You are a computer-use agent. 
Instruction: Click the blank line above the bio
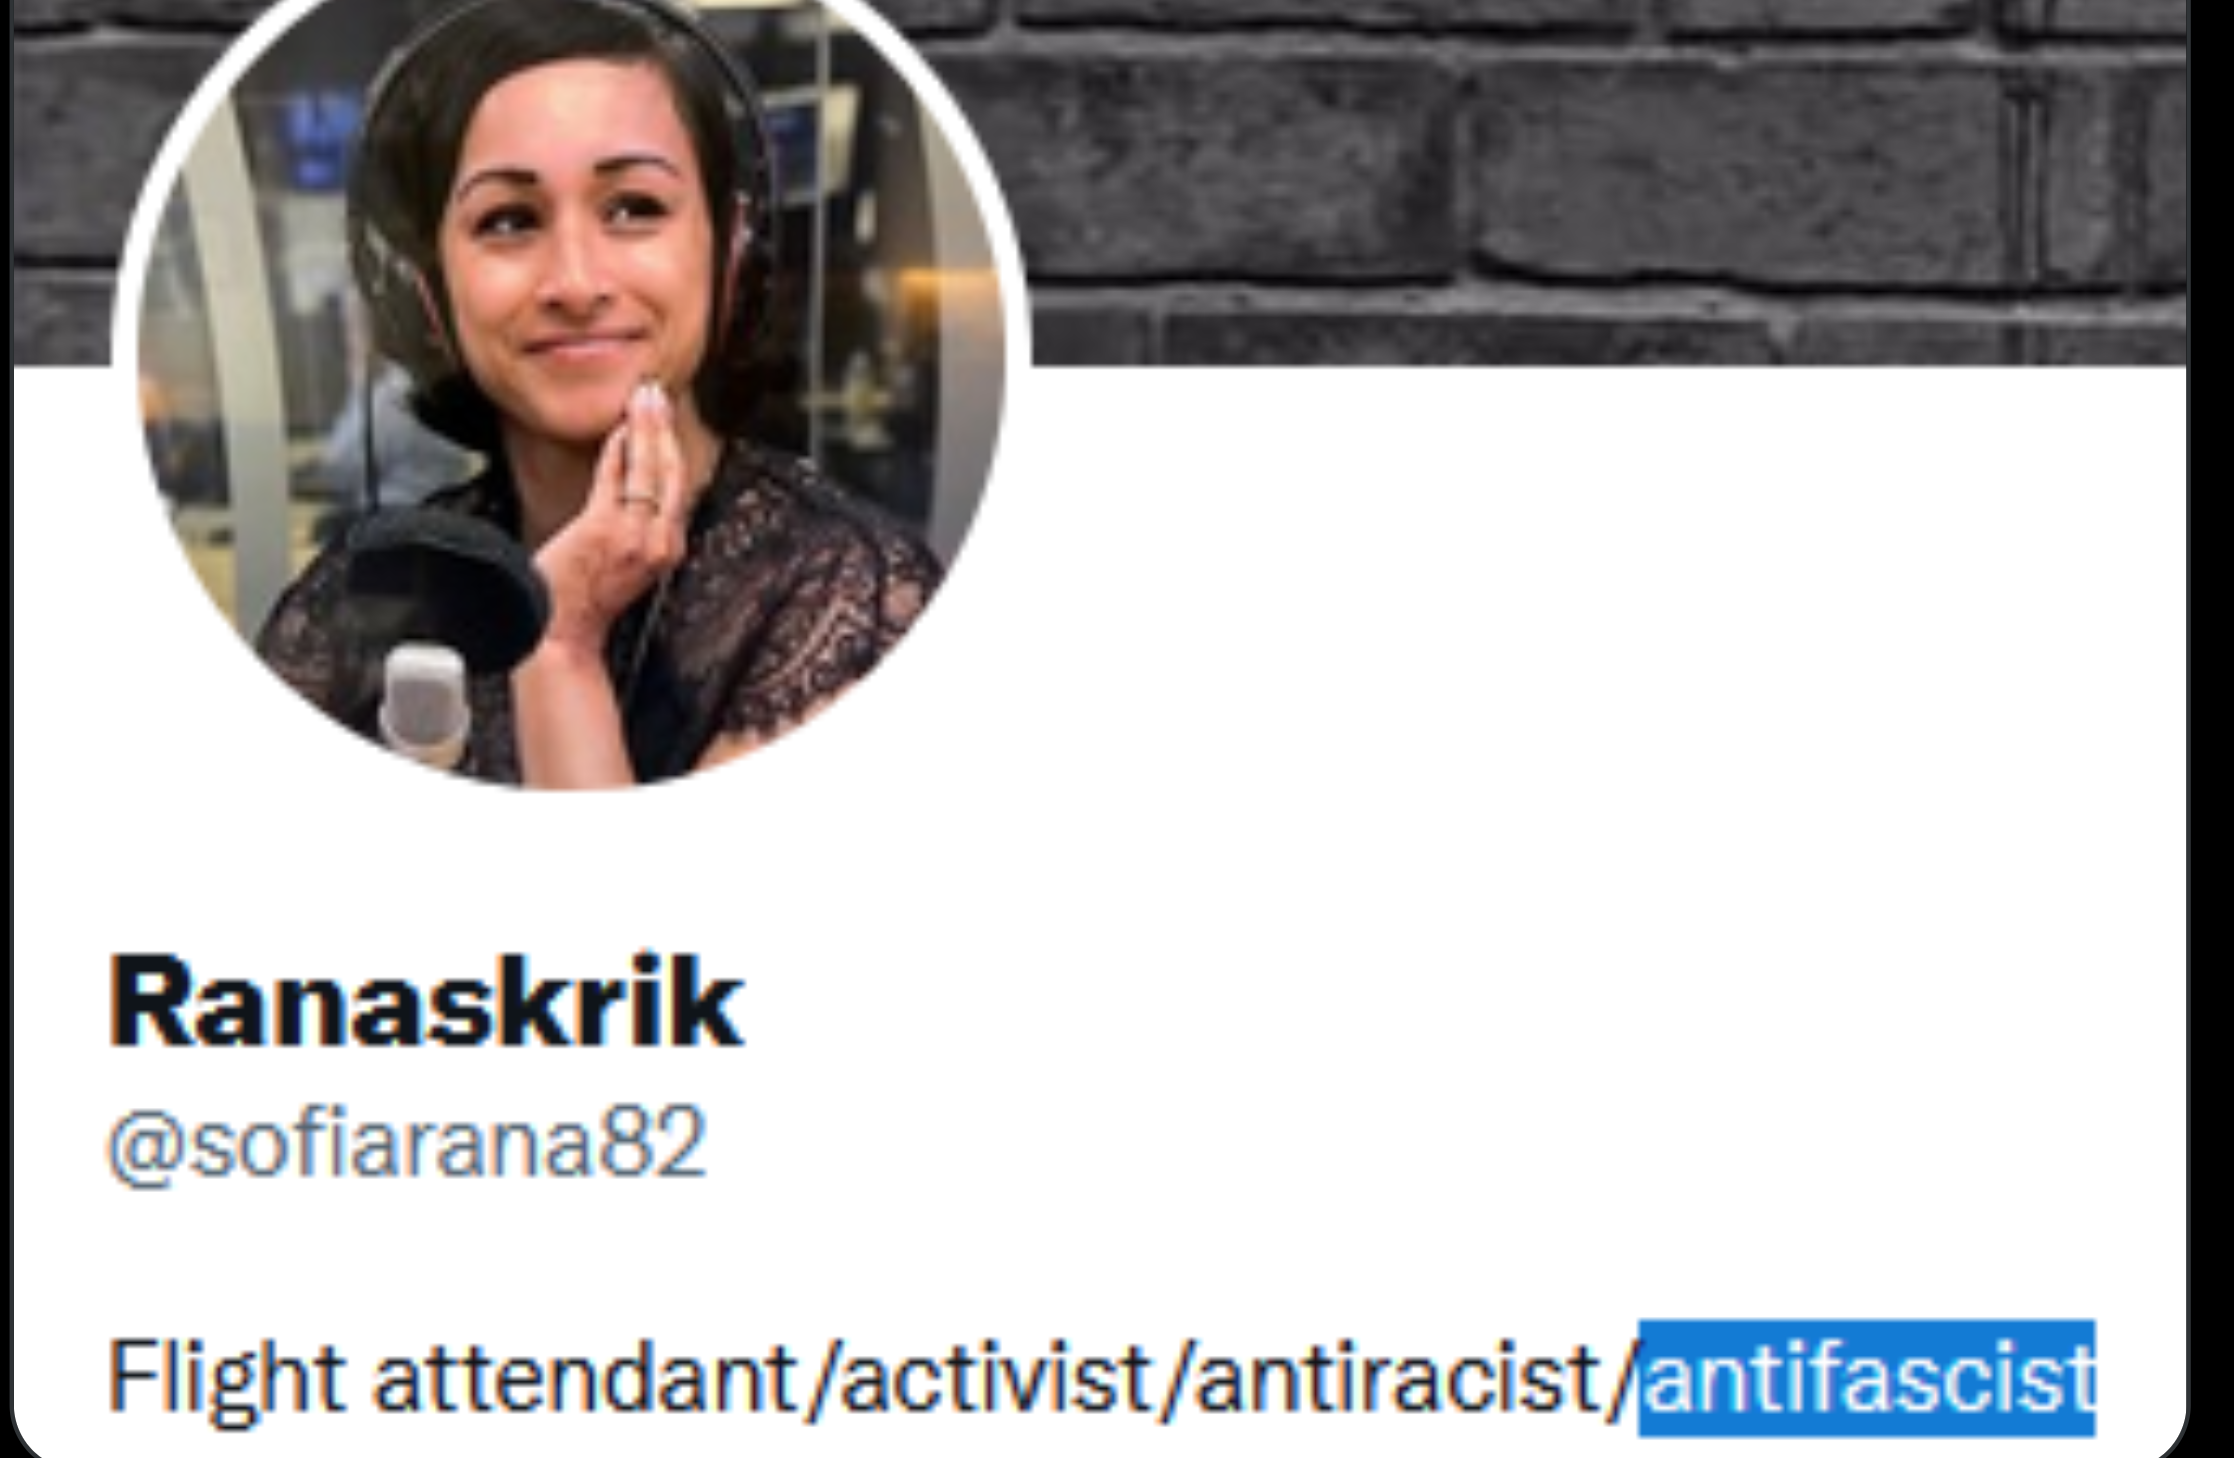pyautogui.click(x=1100, y=1260)
